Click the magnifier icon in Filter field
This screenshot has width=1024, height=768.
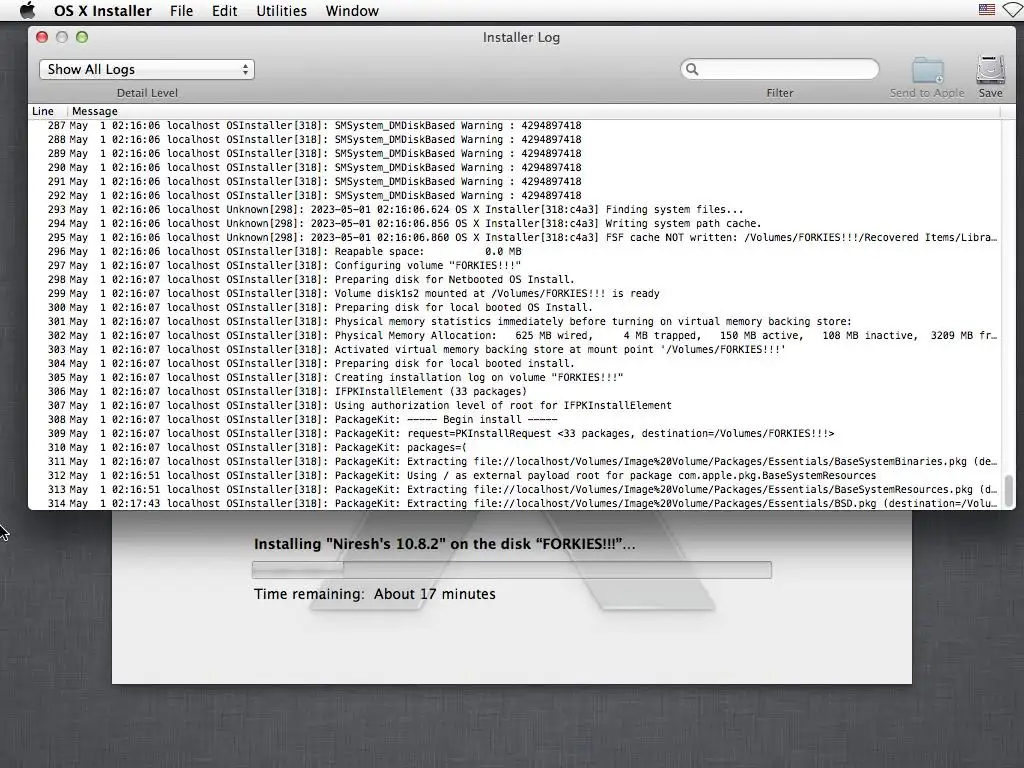click(692, 69)
